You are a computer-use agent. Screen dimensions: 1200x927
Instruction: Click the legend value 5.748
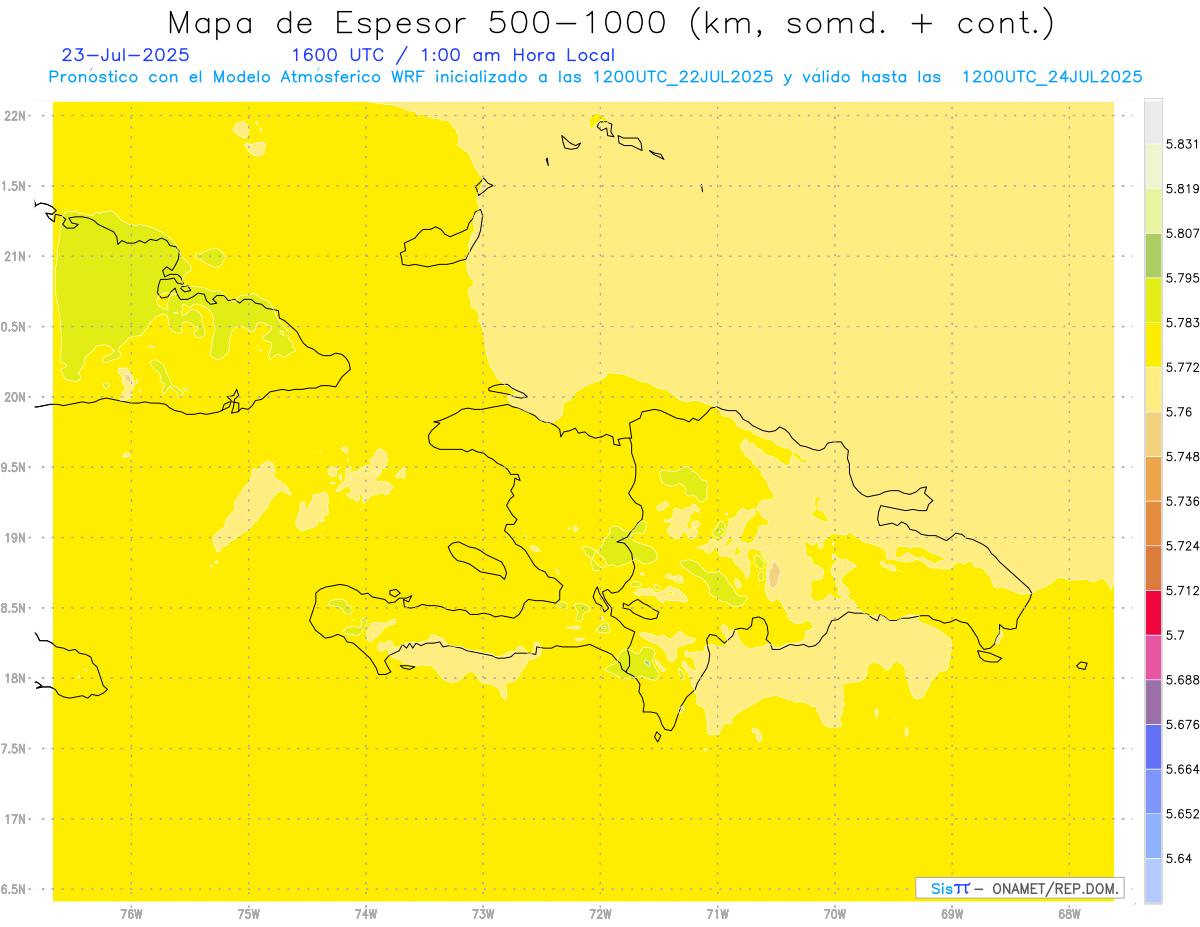pyautogui.click(x=1183, y=456)
